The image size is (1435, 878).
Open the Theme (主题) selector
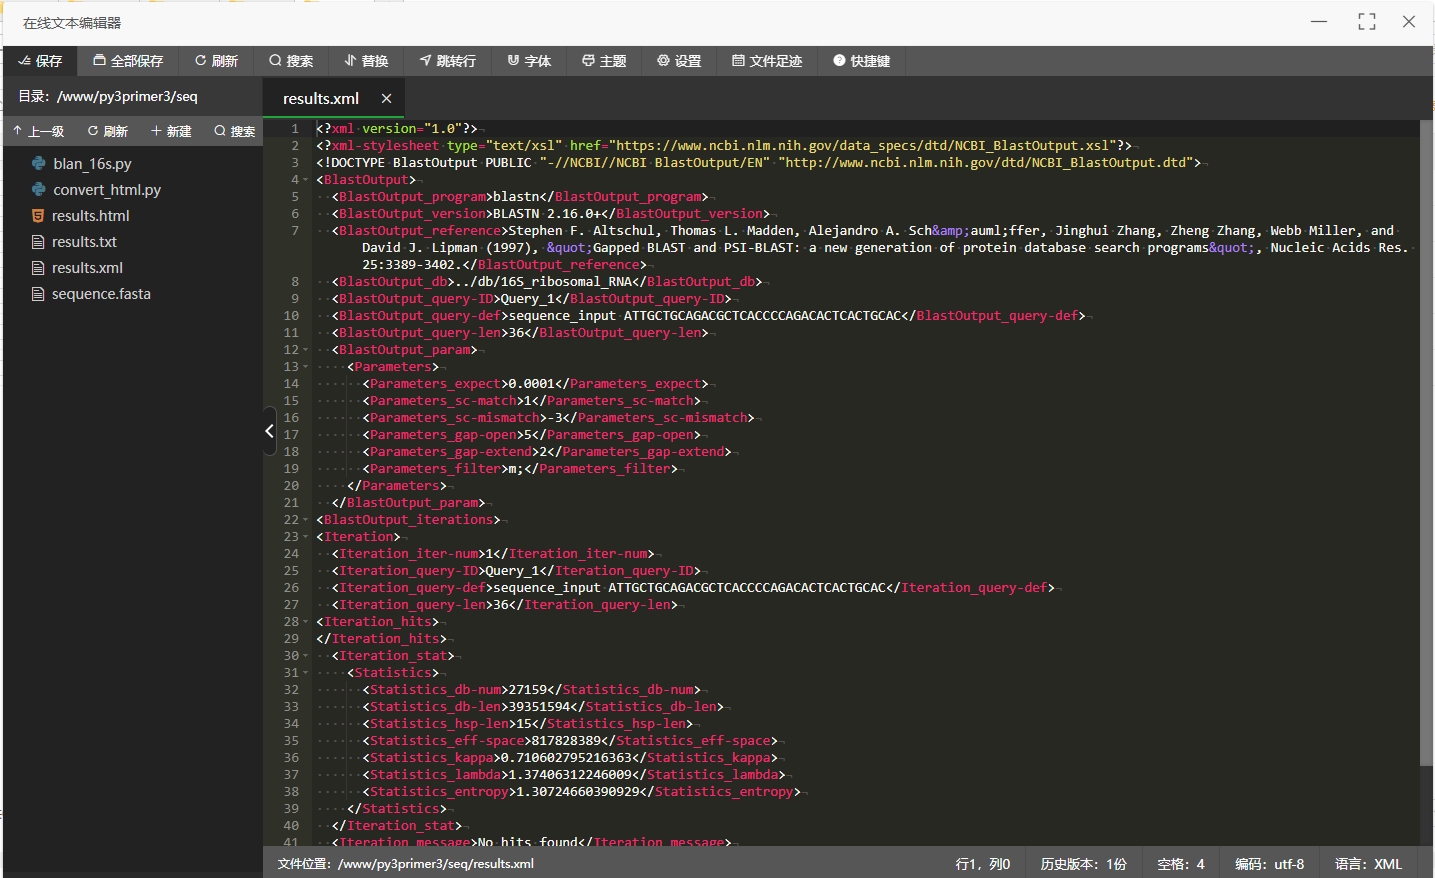[x=604, y=61]
